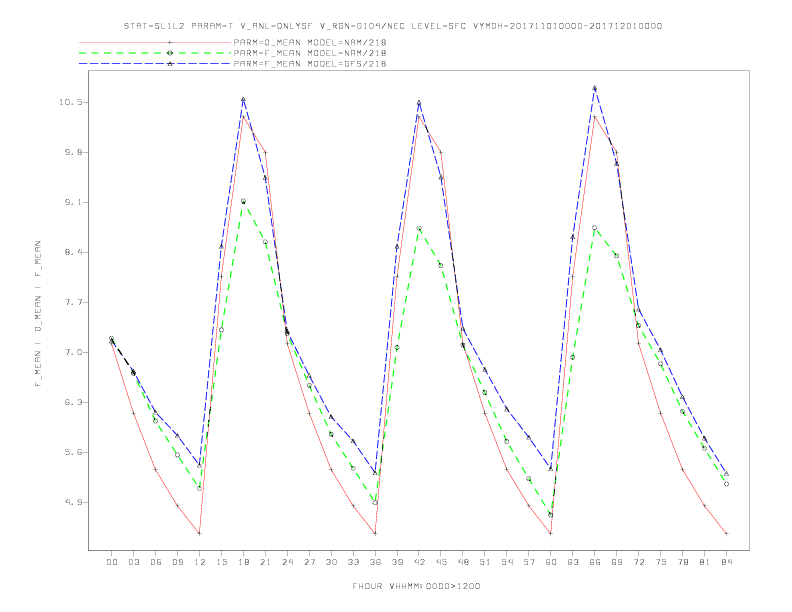This screenshot has height=612, width=792.
Task: Click x-axis tick label 33
Action: (353, 562)
